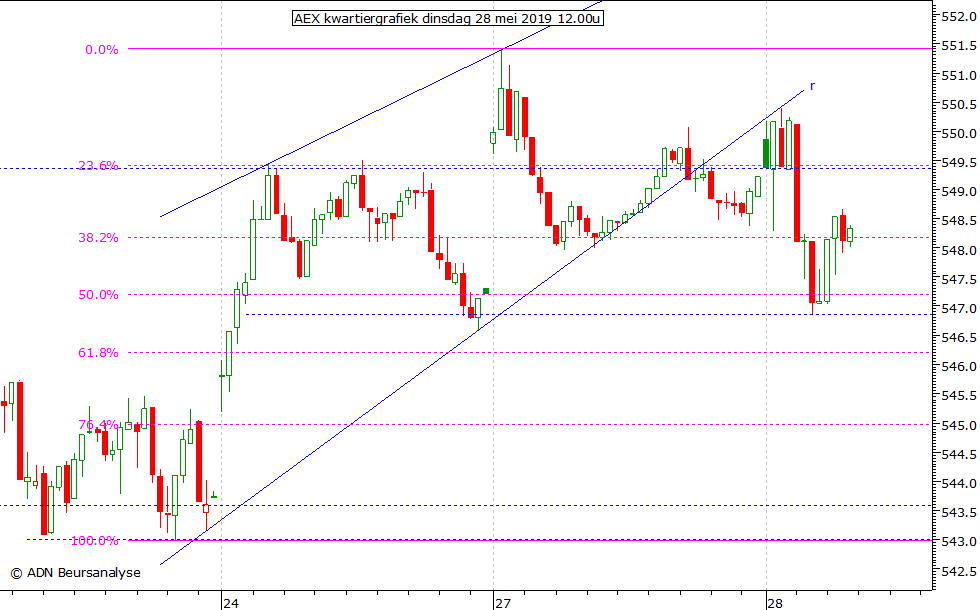The width and height of the screenshot is (980, 610).
Task: Click the 548.5 price axis value
Action: (x=958, y=221)
